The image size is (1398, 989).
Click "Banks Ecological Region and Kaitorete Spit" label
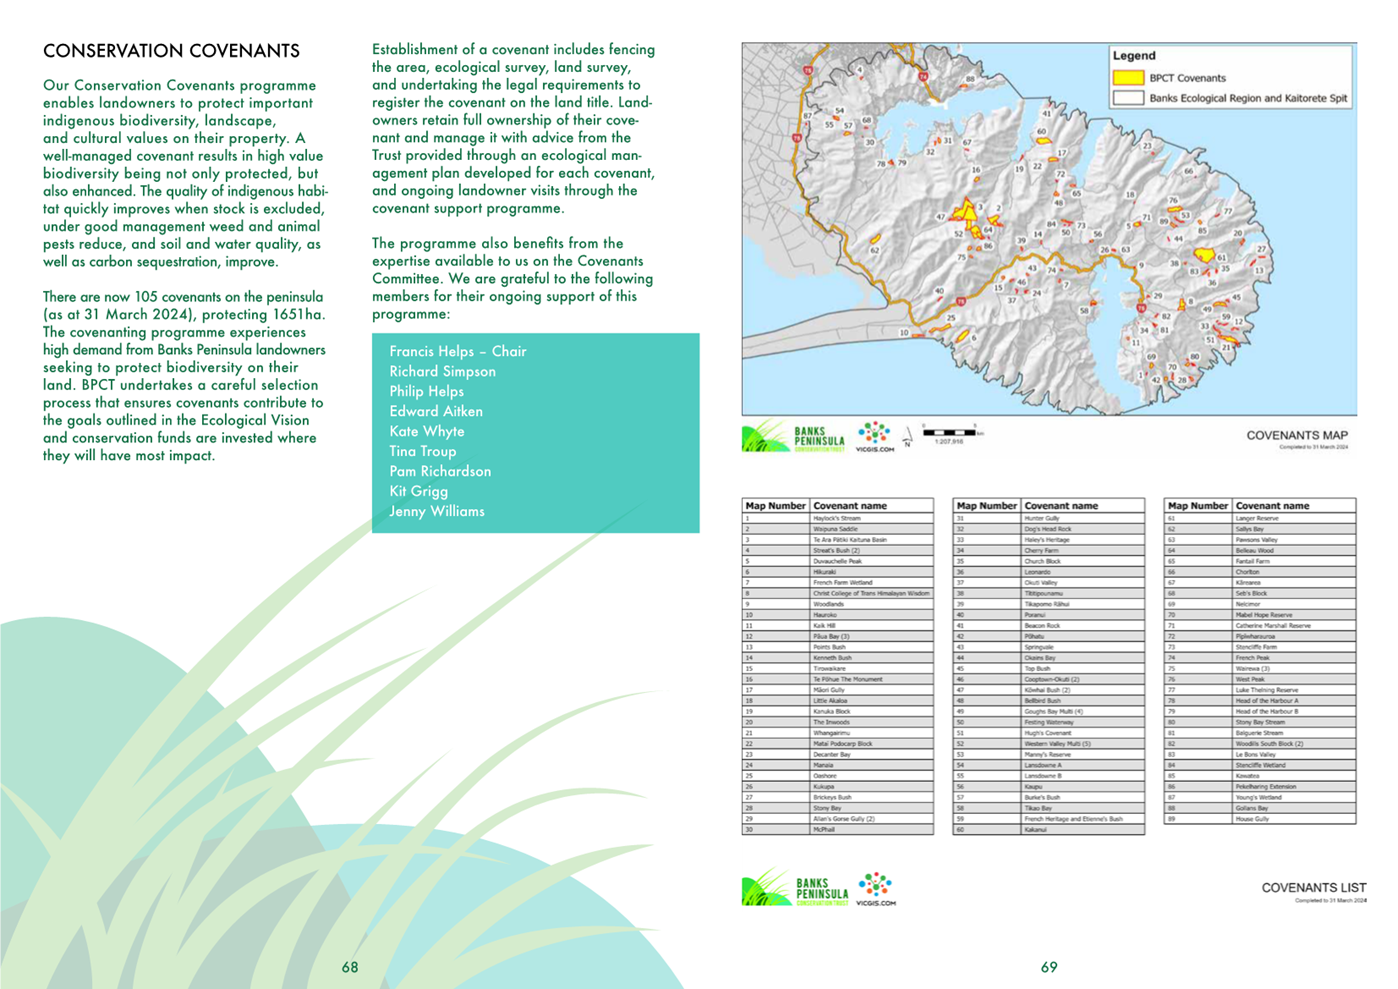point(1248,99)
